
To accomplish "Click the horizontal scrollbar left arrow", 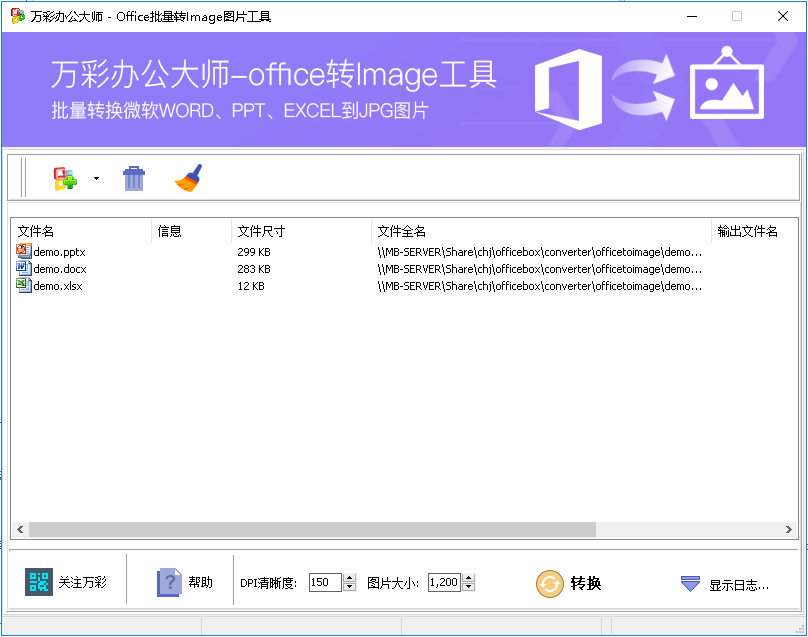I will coord(20,529).
